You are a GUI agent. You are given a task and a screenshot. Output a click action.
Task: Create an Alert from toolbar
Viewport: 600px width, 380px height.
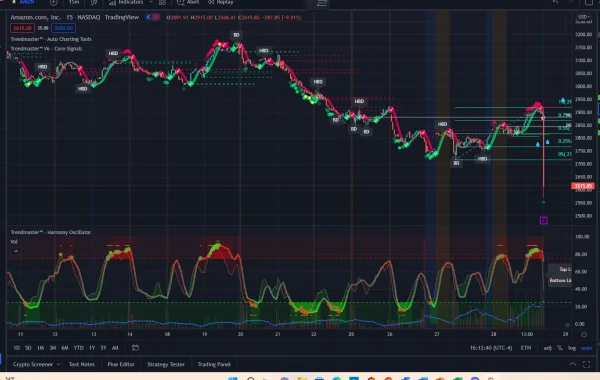(x=188, y=2)
